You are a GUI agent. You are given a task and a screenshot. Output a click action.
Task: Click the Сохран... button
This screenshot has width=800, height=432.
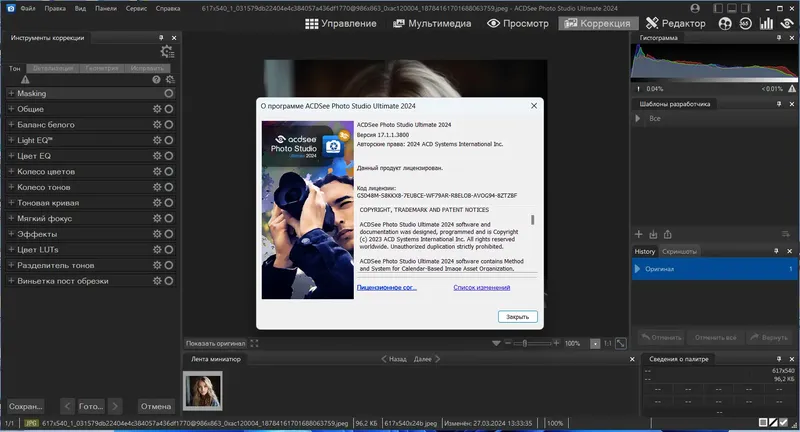(26, 406)
